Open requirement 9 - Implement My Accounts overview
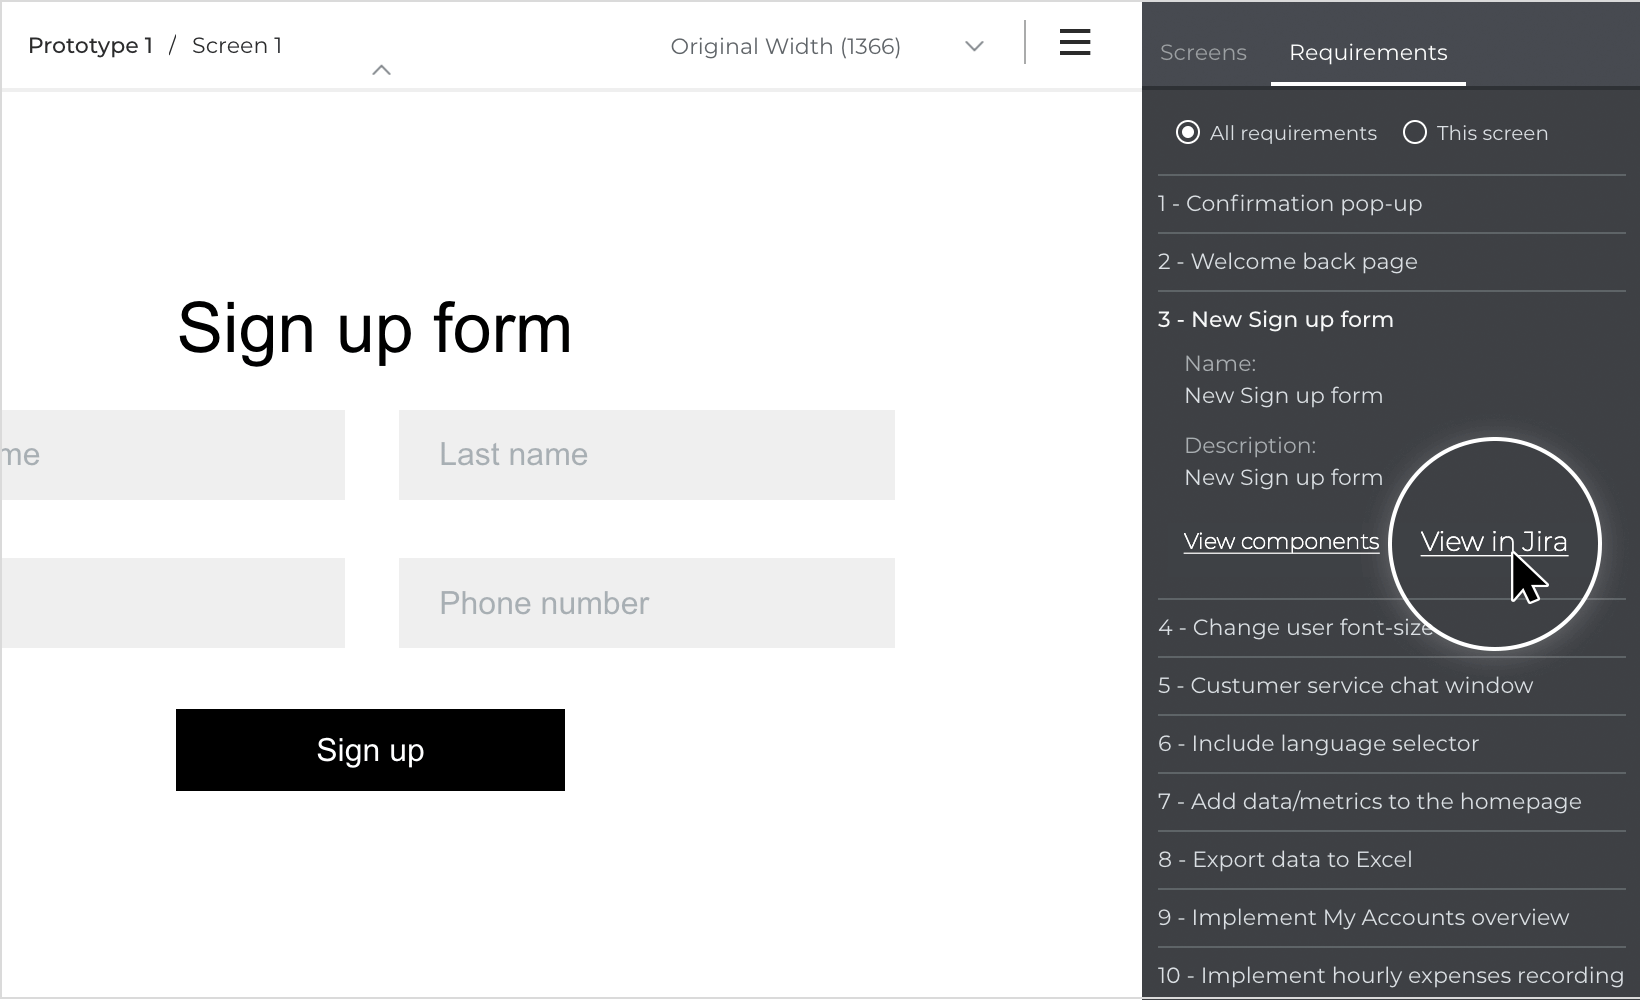The width and height of the screenshot is (1640, 1000). 1391,918
